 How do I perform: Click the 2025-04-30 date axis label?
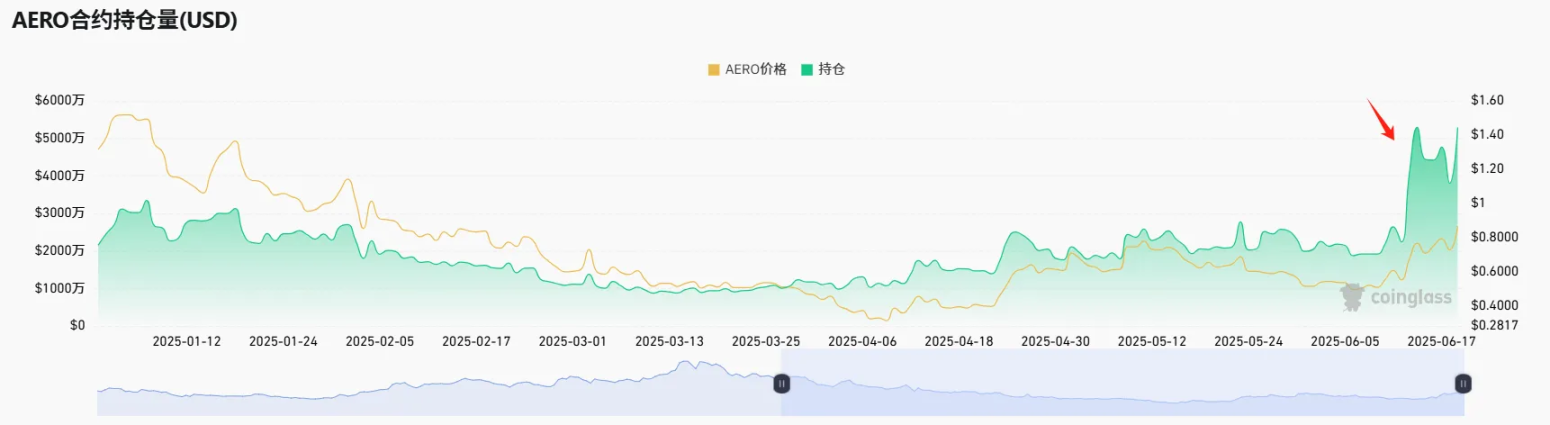pyautogui.click(x=1056, y=341)
